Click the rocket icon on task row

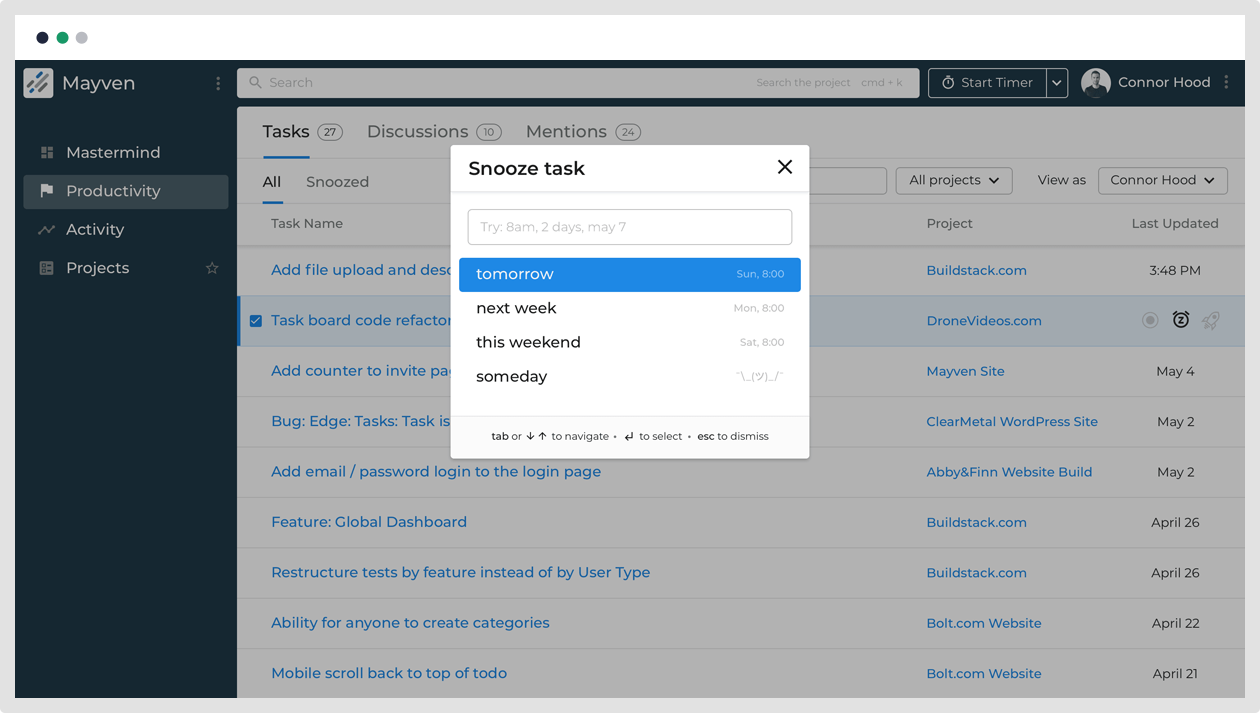1211,320
